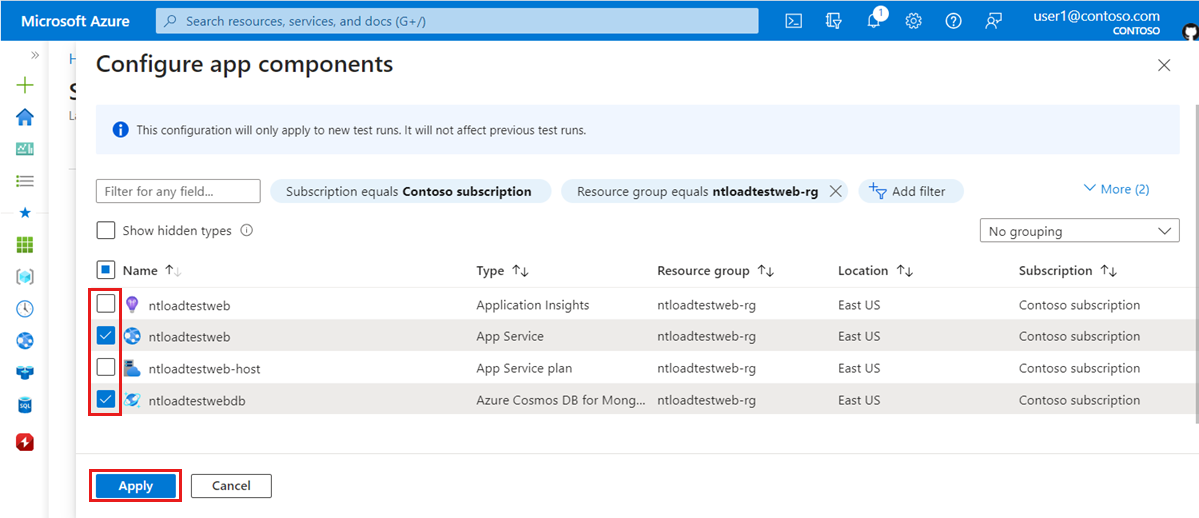Click the Filter for any field box
The width and height of the screenshot is (1199, 518).
(178, 191)
